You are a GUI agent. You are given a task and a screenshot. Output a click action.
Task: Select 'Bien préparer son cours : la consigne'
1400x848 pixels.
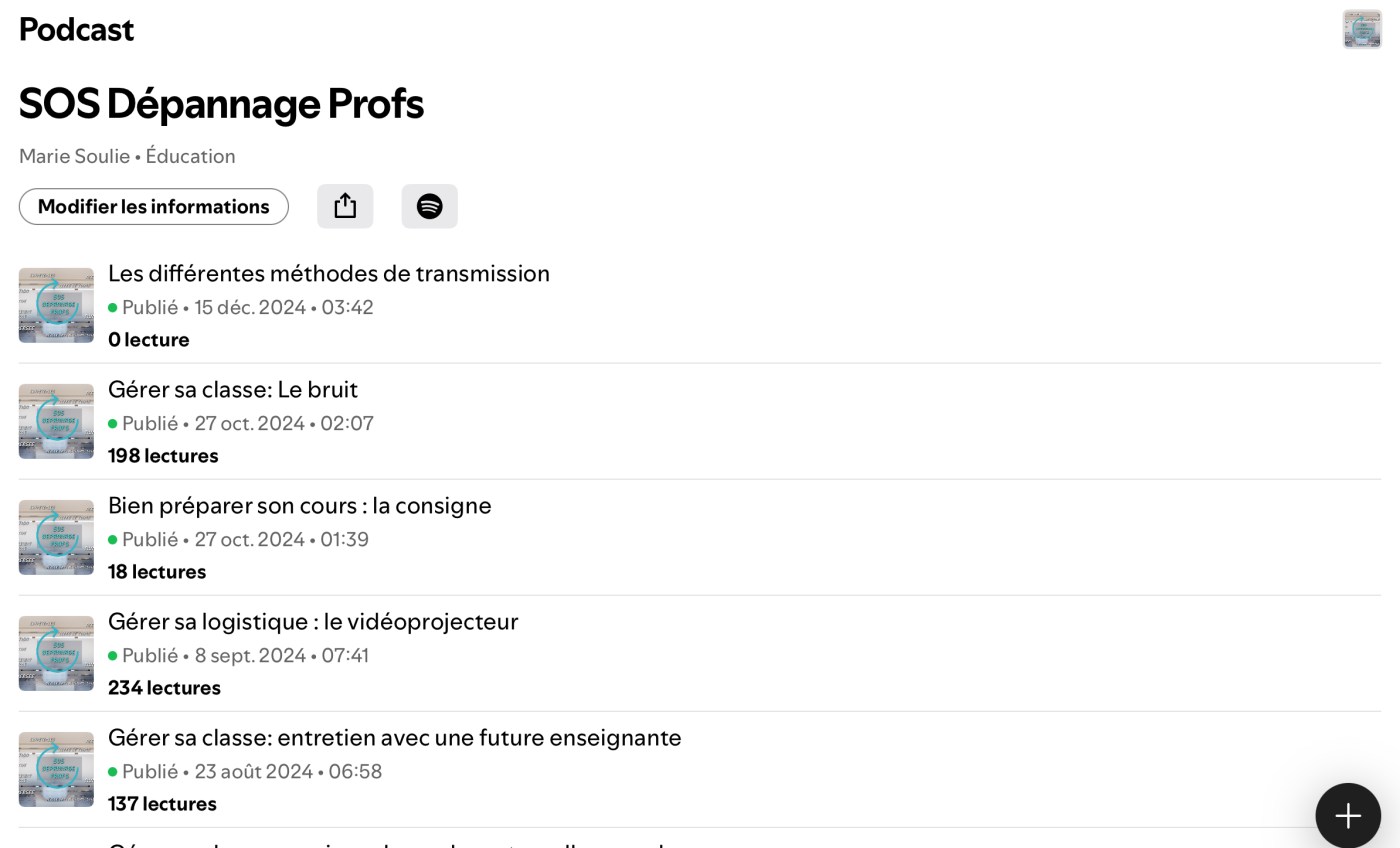(x=299, y=505)
